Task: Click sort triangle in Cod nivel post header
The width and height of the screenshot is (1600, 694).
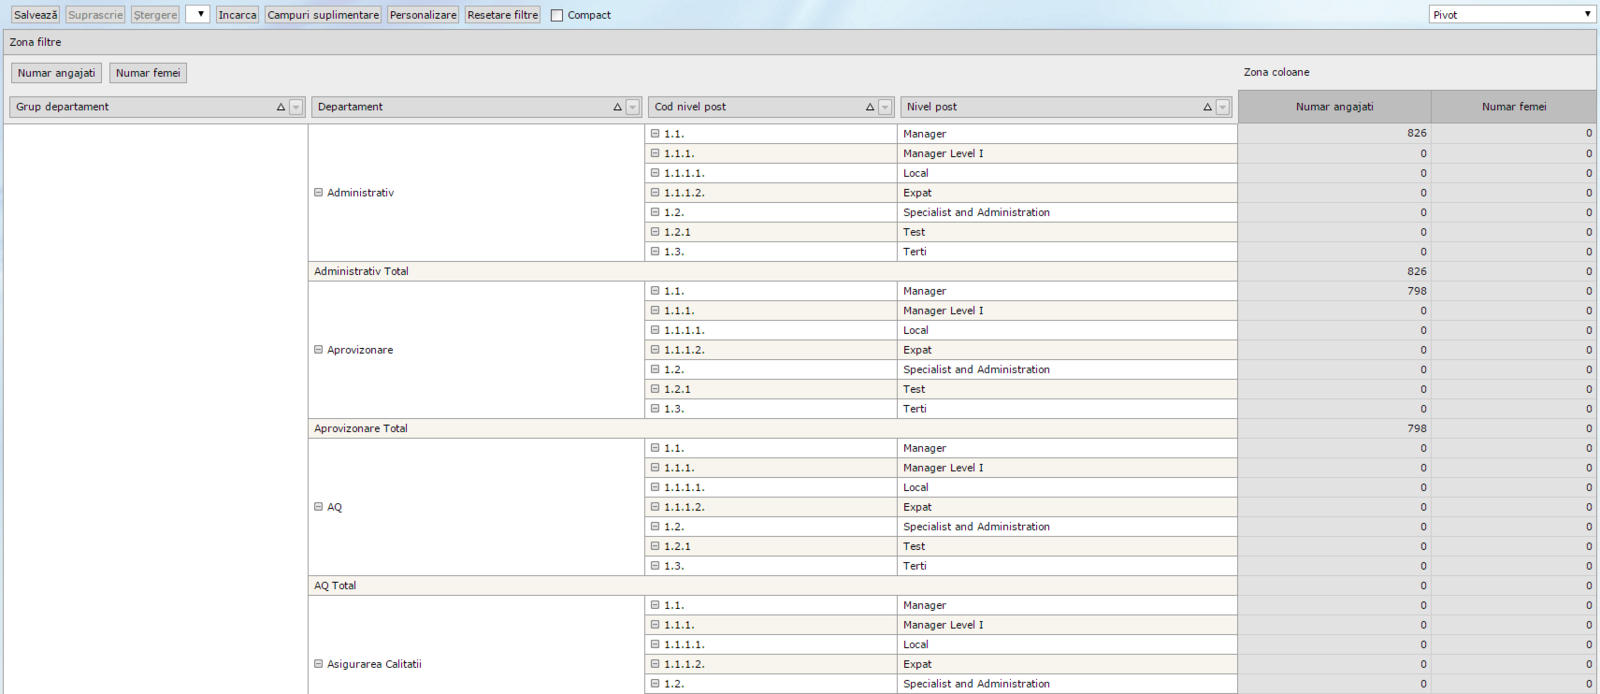Action: click(x=870, y=107)
